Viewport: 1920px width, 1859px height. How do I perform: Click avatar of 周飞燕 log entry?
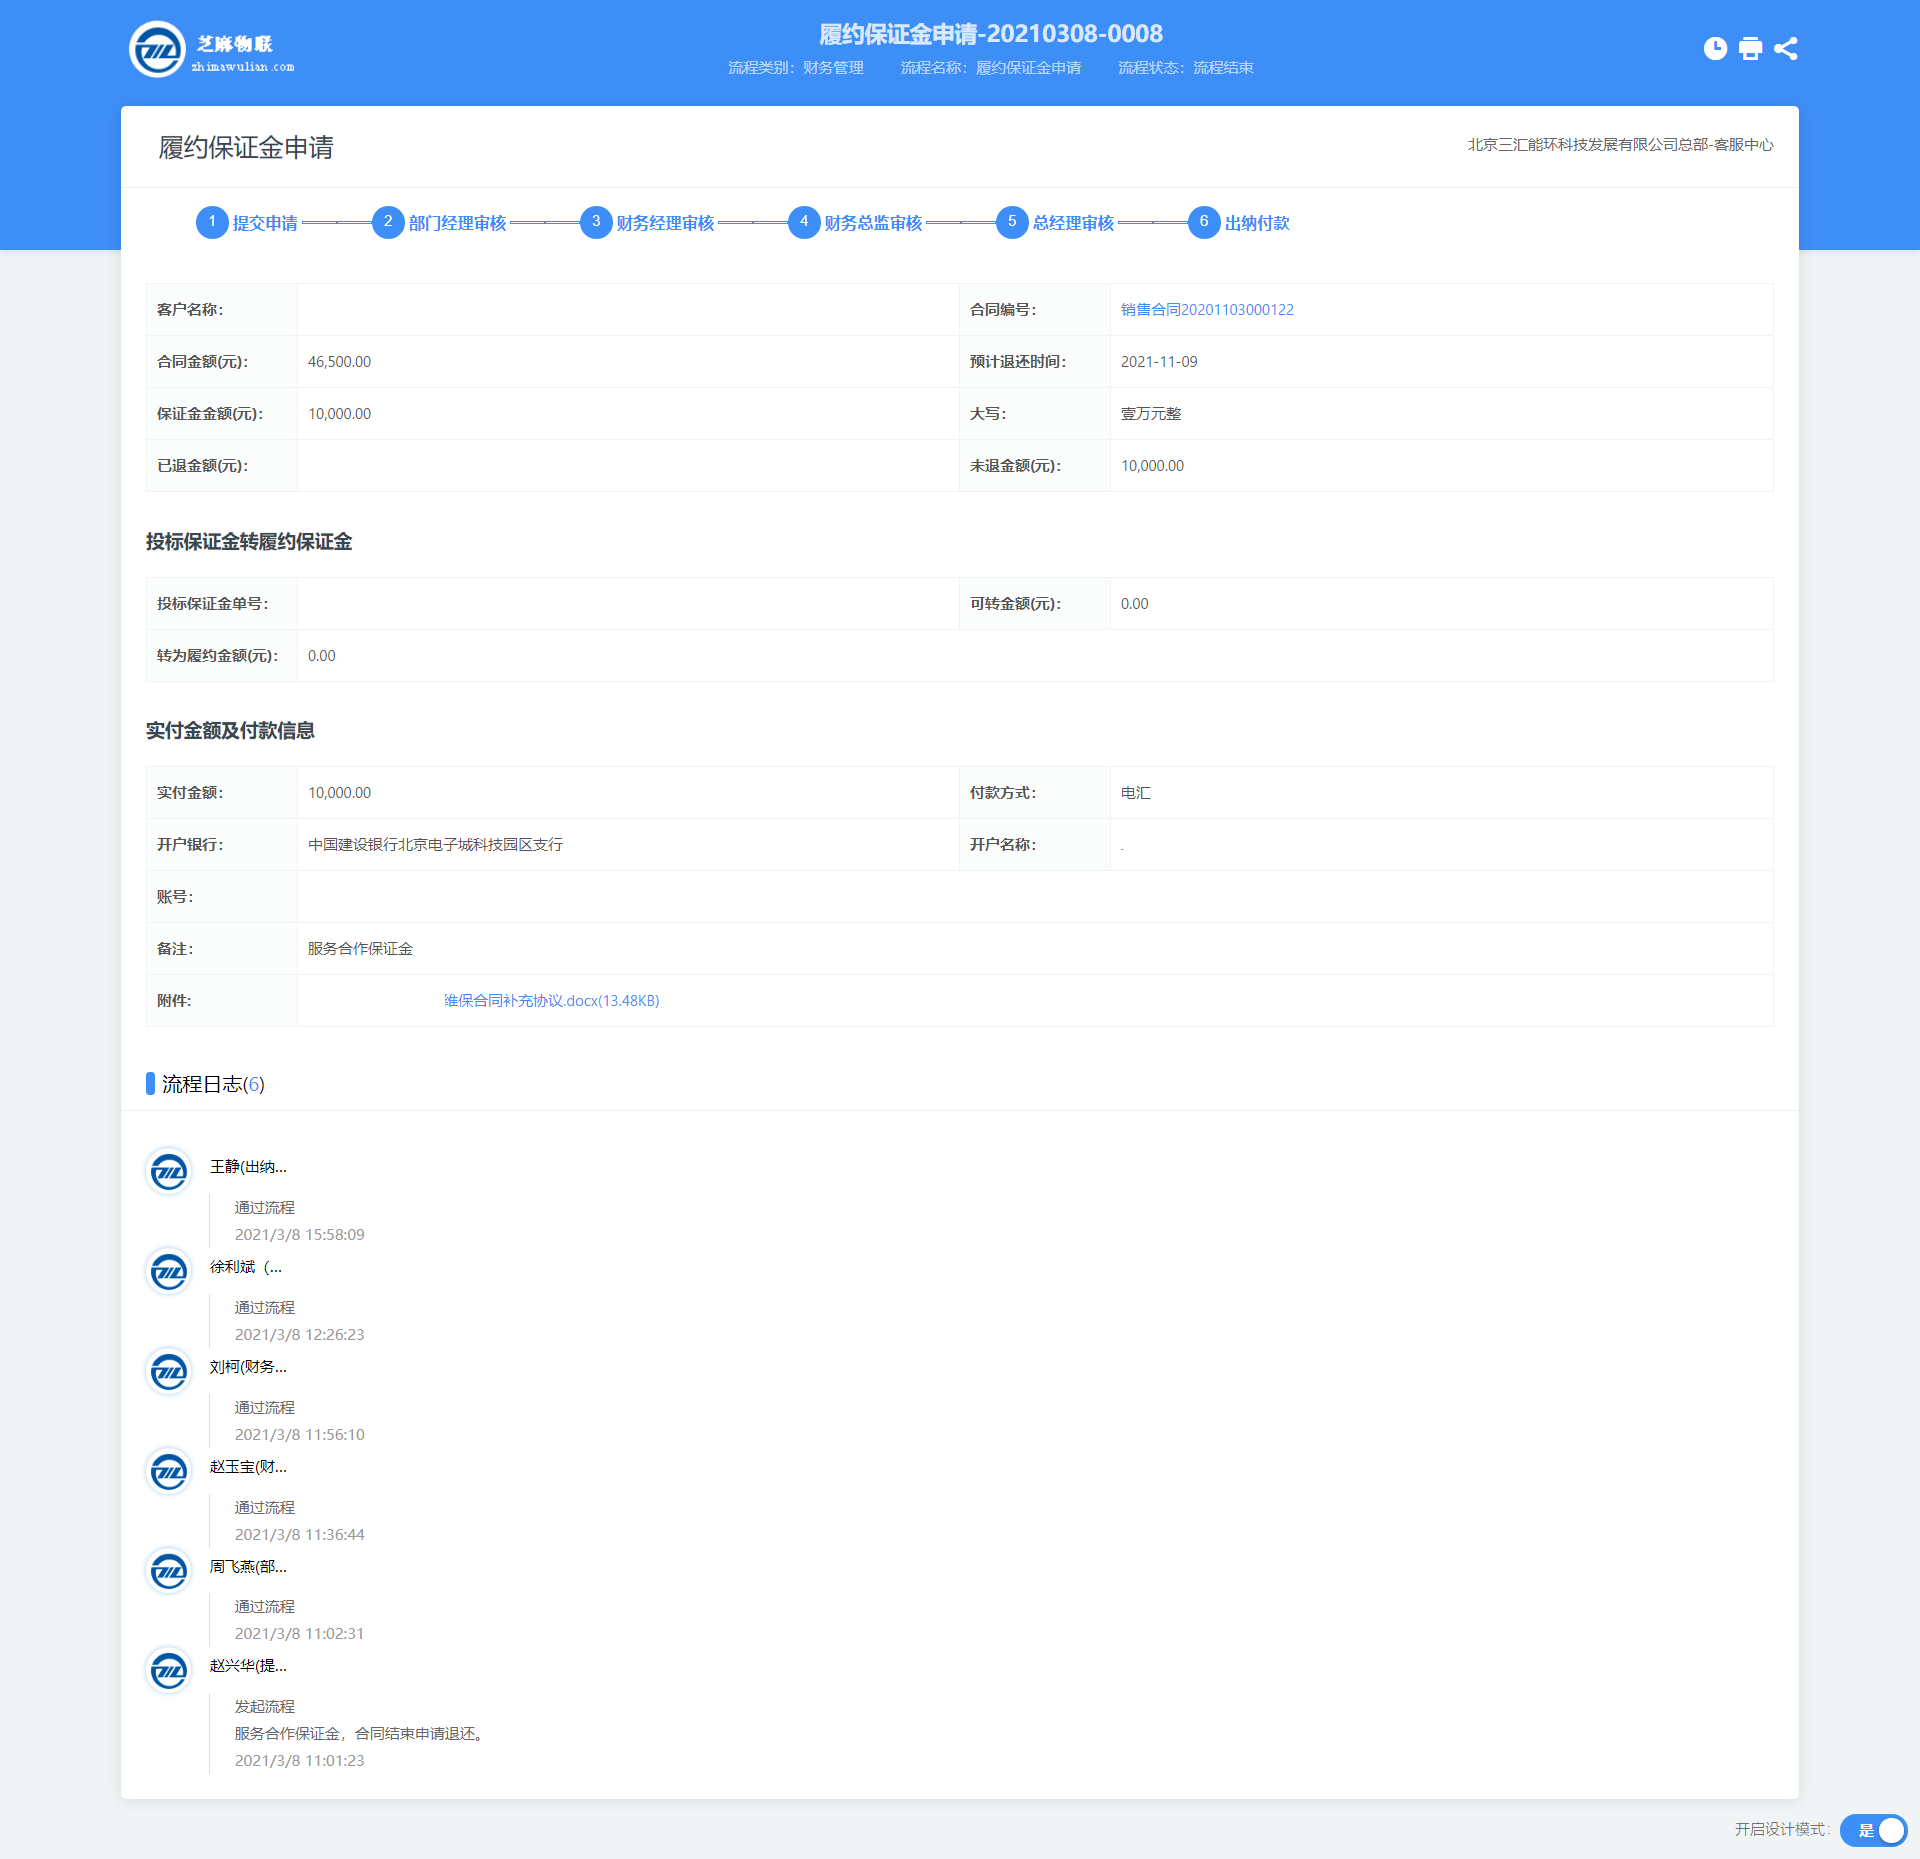[169, 1570]
